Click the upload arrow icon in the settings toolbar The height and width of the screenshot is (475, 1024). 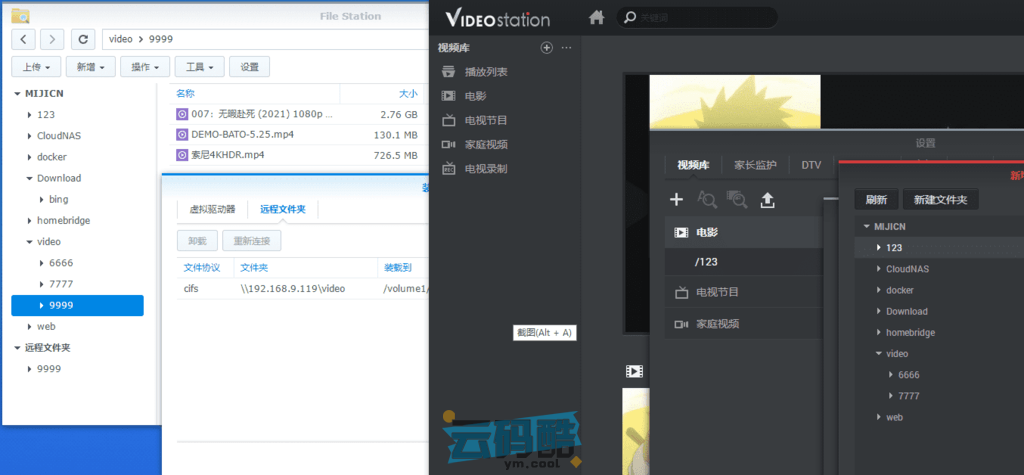pyautogui.click(x=767, y=200)
